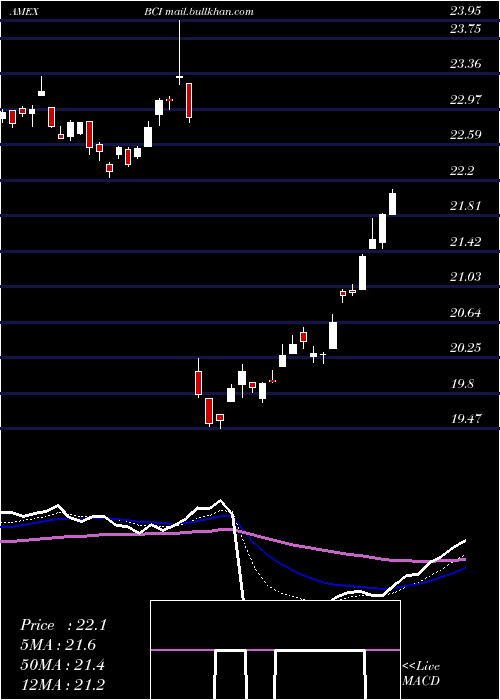Click the tall-wick candle reaching 23.95

[x=179, y=52]
